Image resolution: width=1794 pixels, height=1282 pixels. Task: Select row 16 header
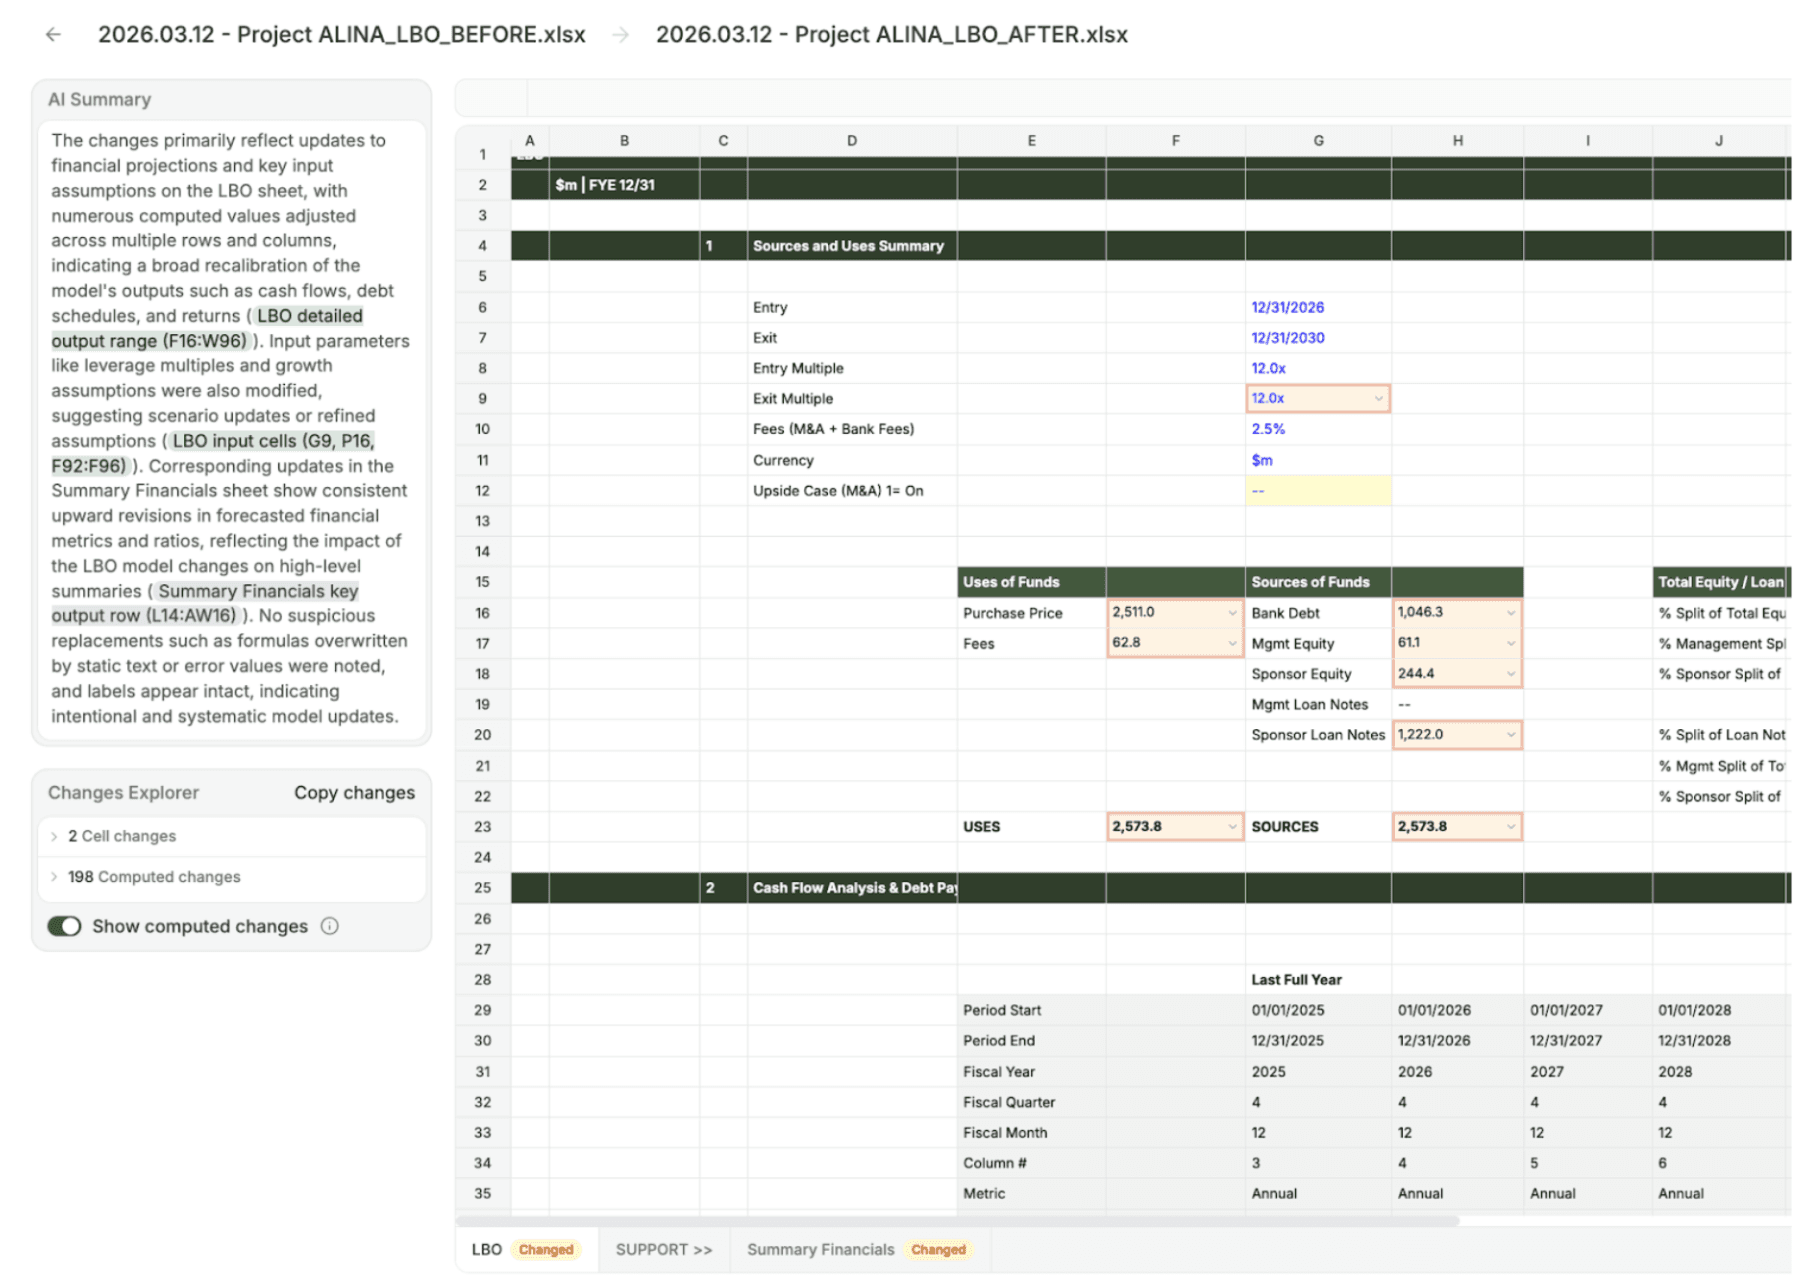pos(483,613)
